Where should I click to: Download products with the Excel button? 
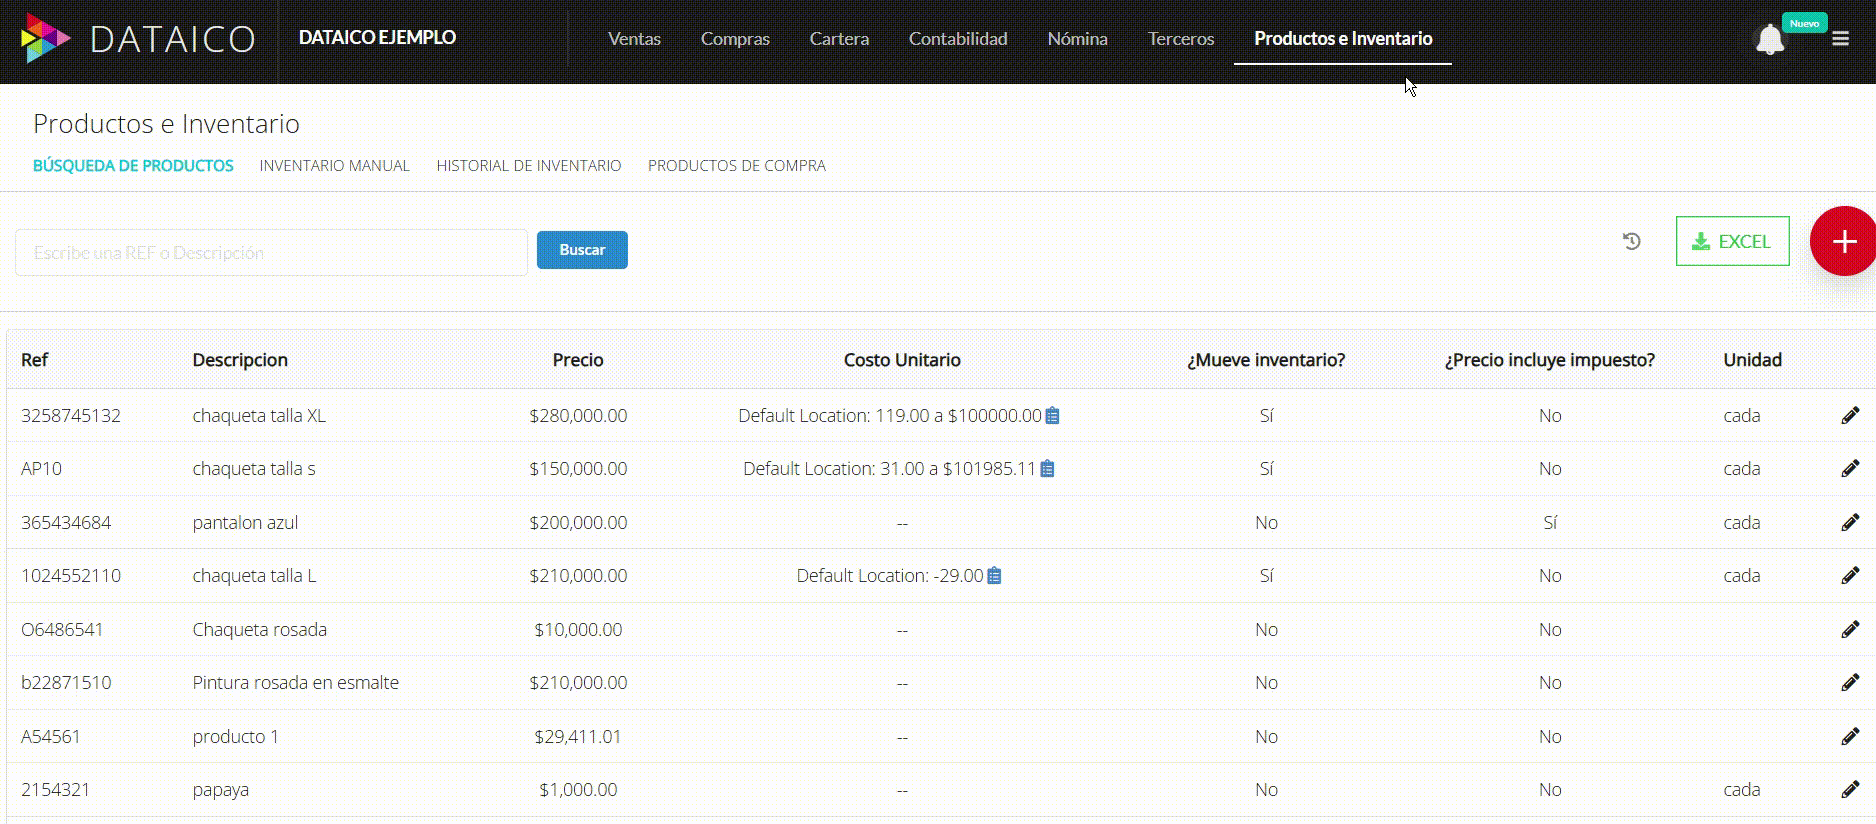[x=1732, y=241]
